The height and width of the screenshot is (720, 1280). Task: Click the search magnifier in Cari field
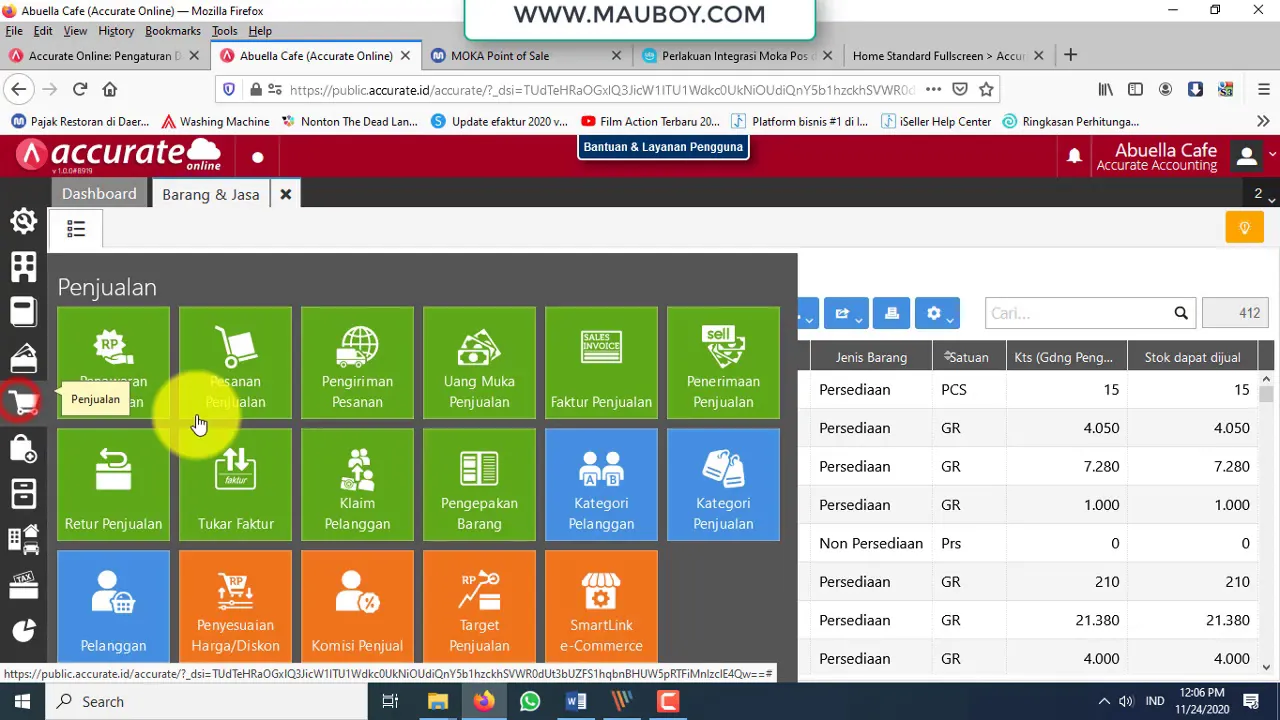click(1181, 314)
